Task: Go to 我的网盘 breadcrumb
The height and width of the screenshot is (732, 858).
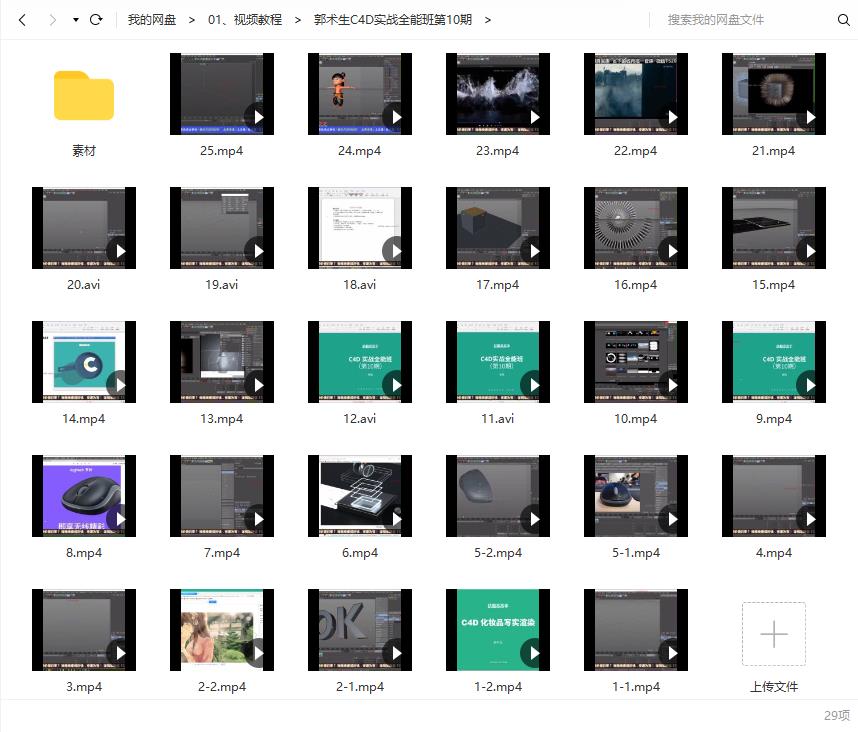Action: coord(152,20)
